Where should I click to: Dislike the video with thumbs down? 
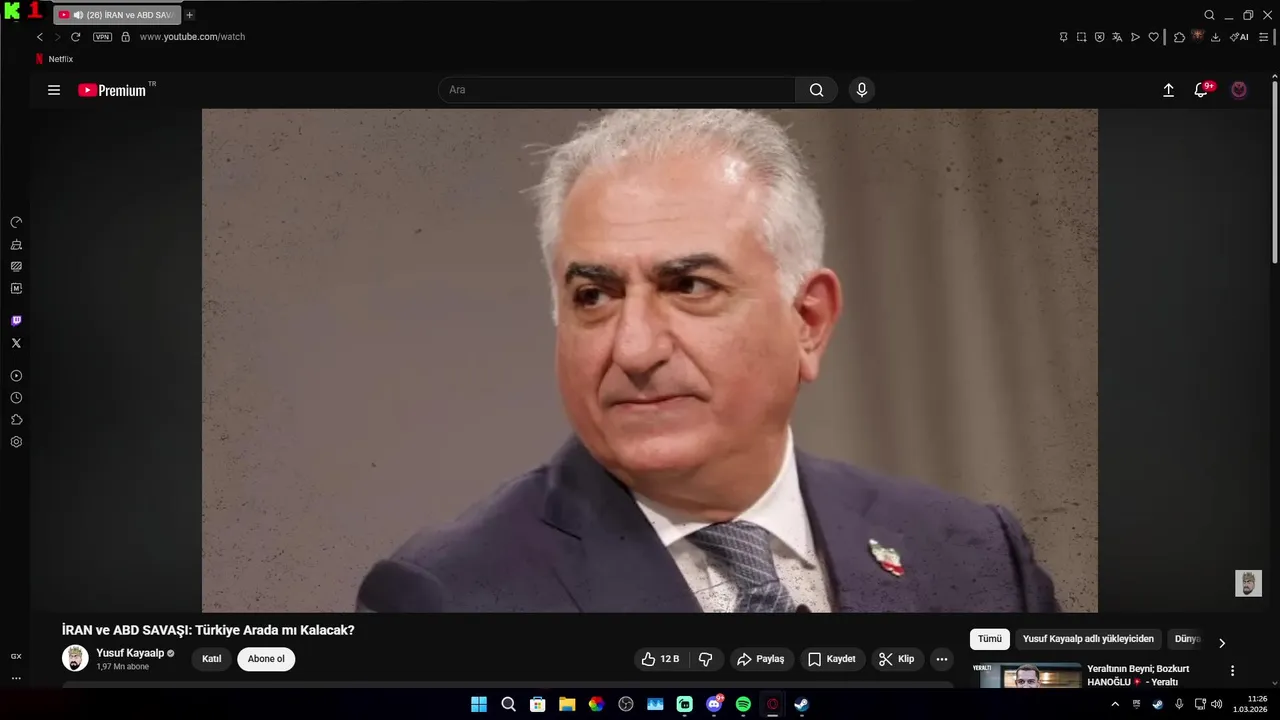tap(705, 659)
